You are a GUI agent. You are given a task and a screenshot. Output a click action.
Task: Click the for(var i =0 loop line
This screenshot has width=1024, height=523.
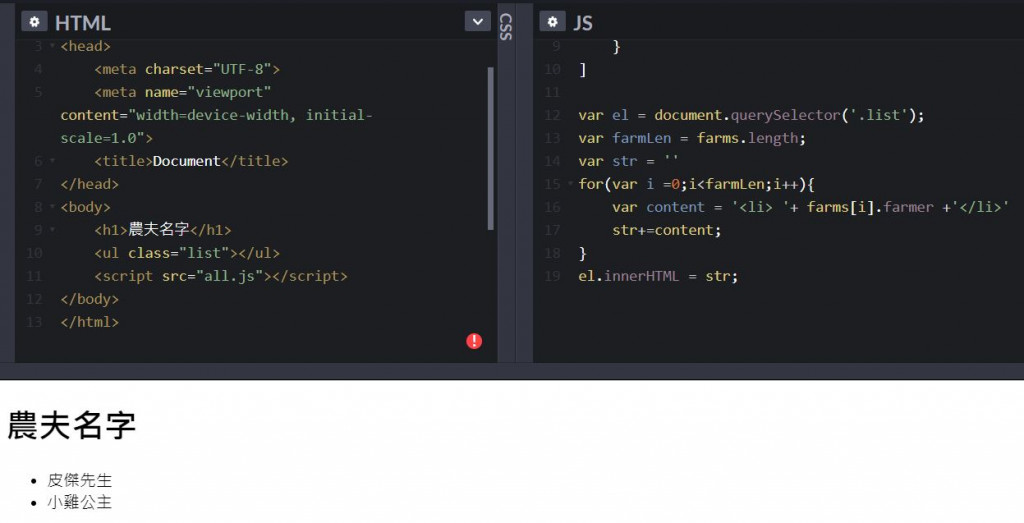696,184
